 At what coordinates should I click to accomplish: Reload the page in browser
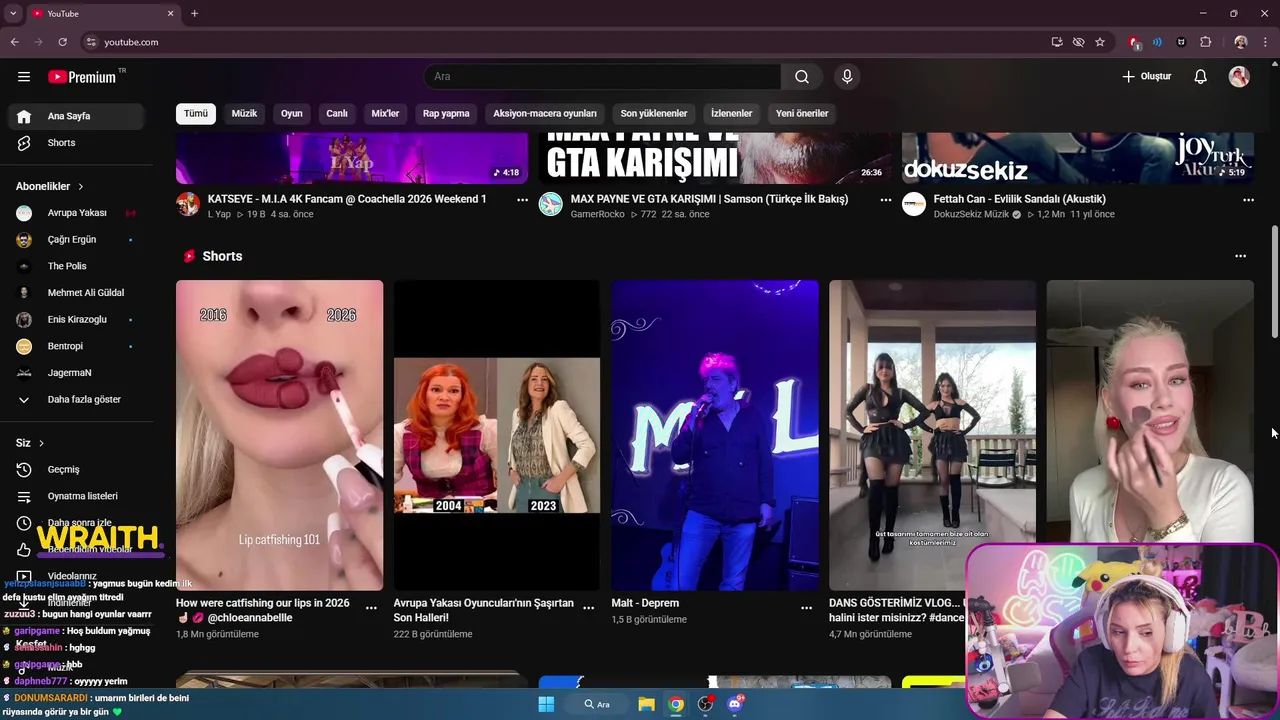[62, 42]
